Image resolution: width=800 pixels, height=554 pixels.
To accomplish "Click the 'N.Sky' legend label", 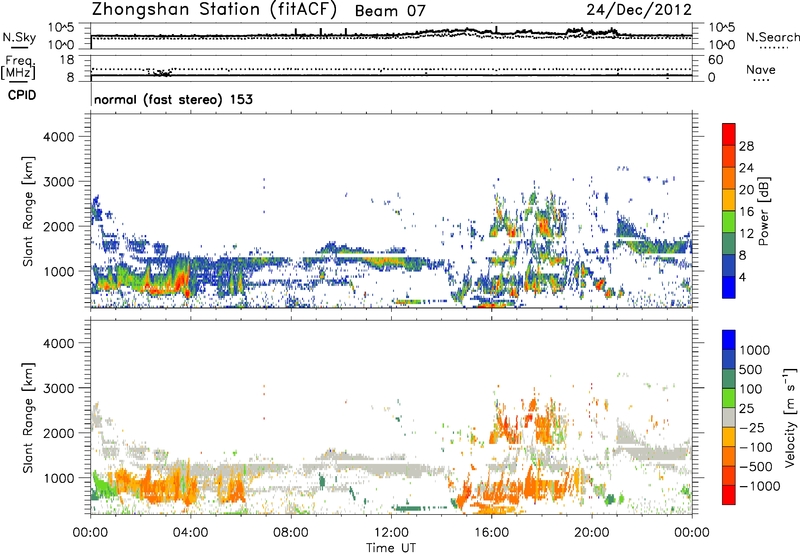I will (x=19, y=37).
